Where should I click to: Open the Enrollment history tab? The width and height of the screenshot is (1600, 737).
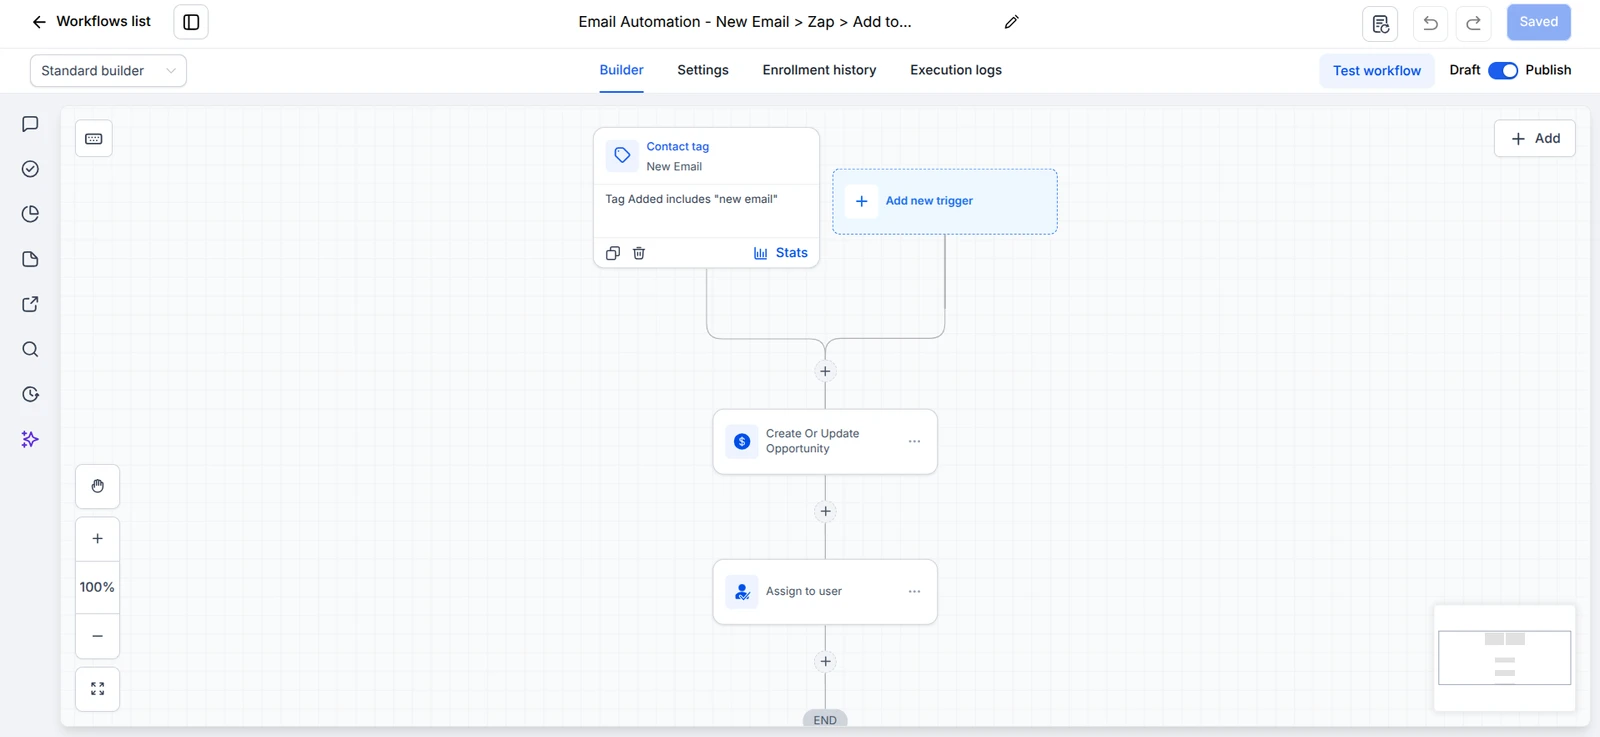(x=819, y=70)
